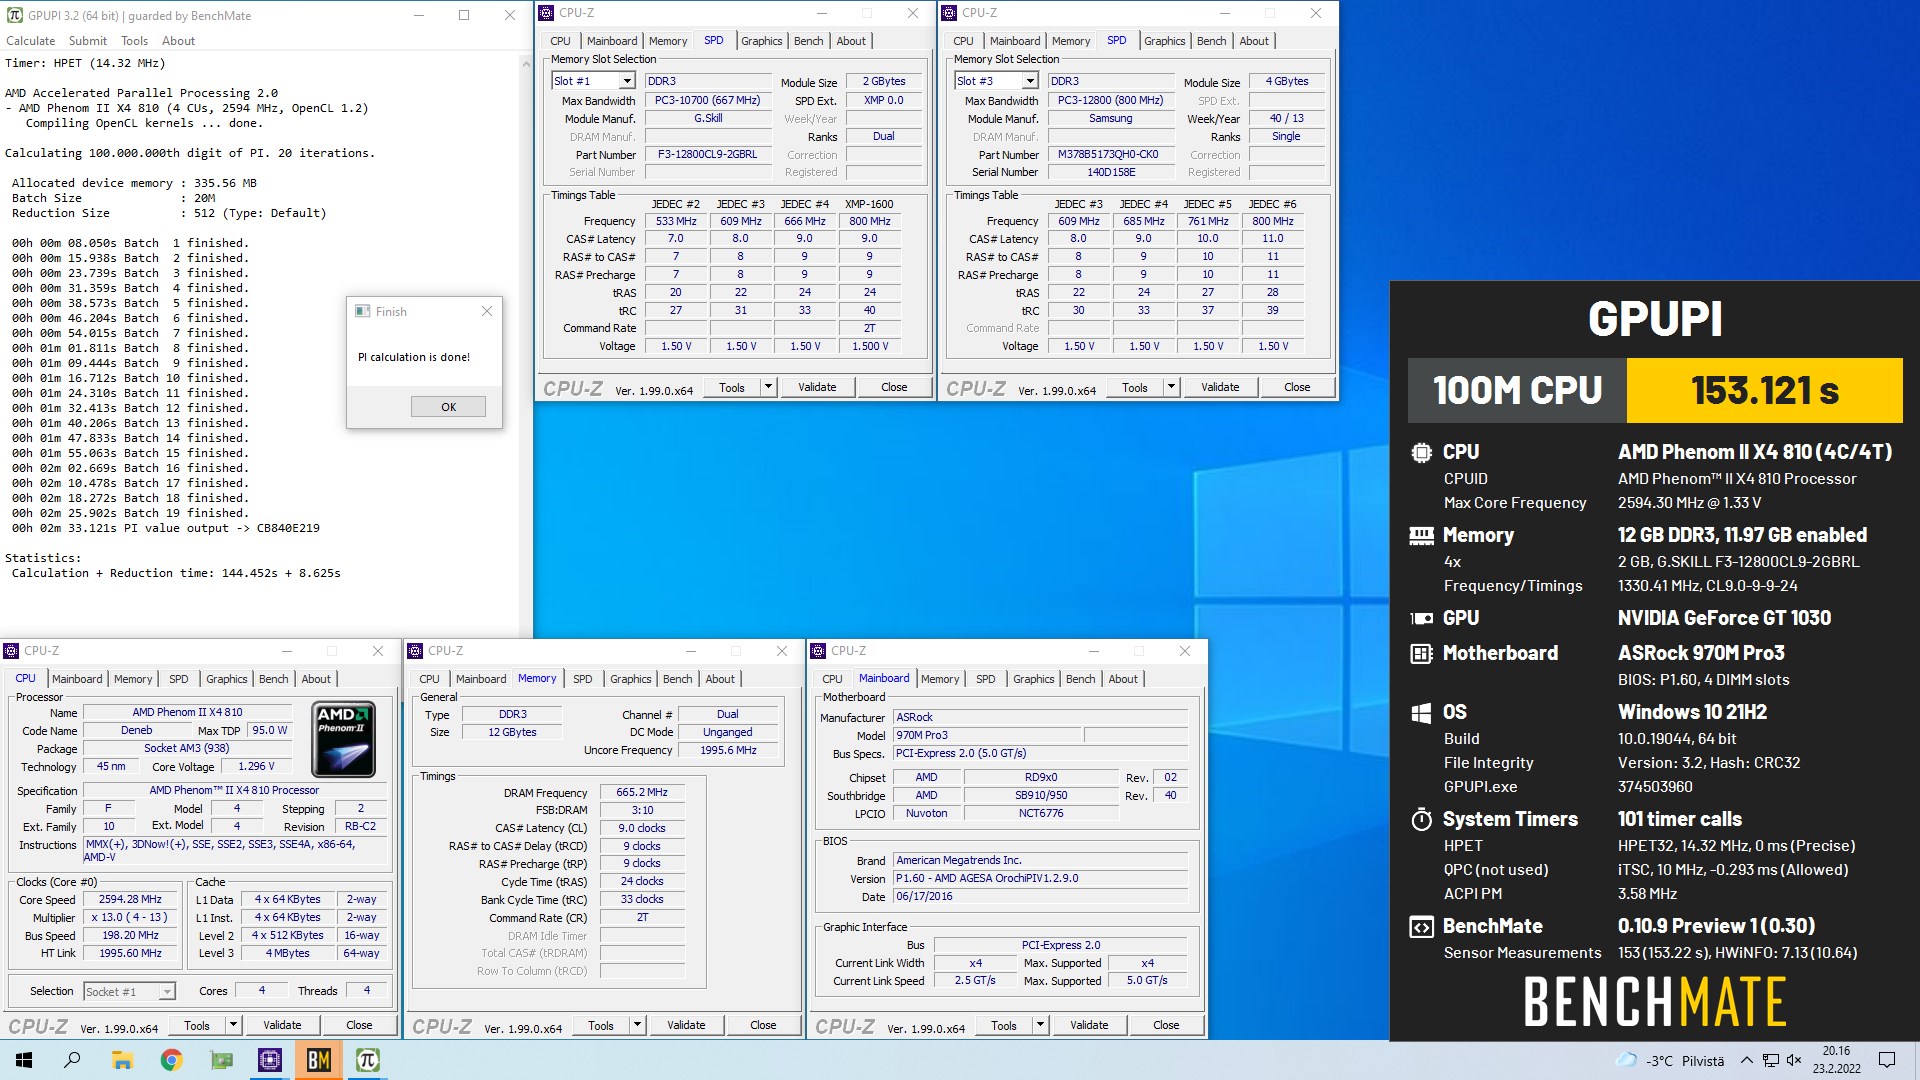Click the System Timers icon in BenchMate panel
Viewport: 1920px width, 1080px height.
[1421, 819]
